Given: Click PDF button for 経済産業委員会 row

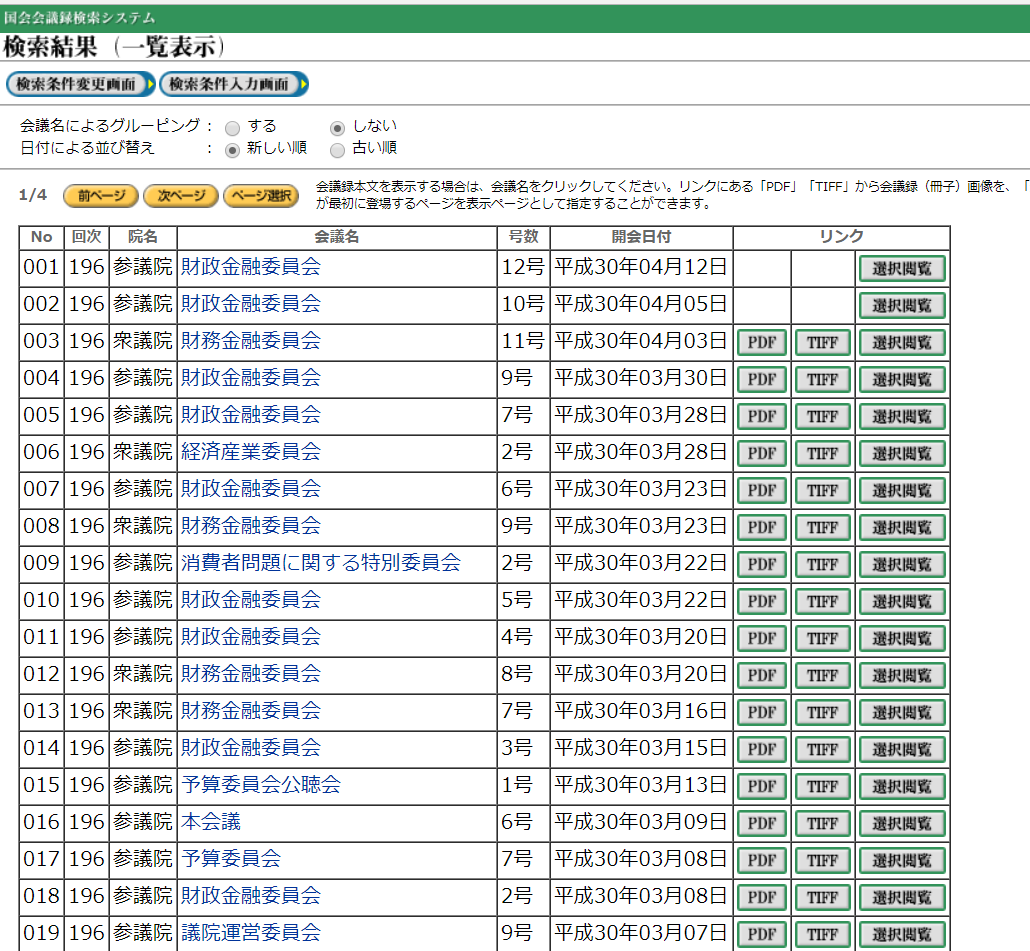Looking at the screenshot, I should tap(762, 454).
